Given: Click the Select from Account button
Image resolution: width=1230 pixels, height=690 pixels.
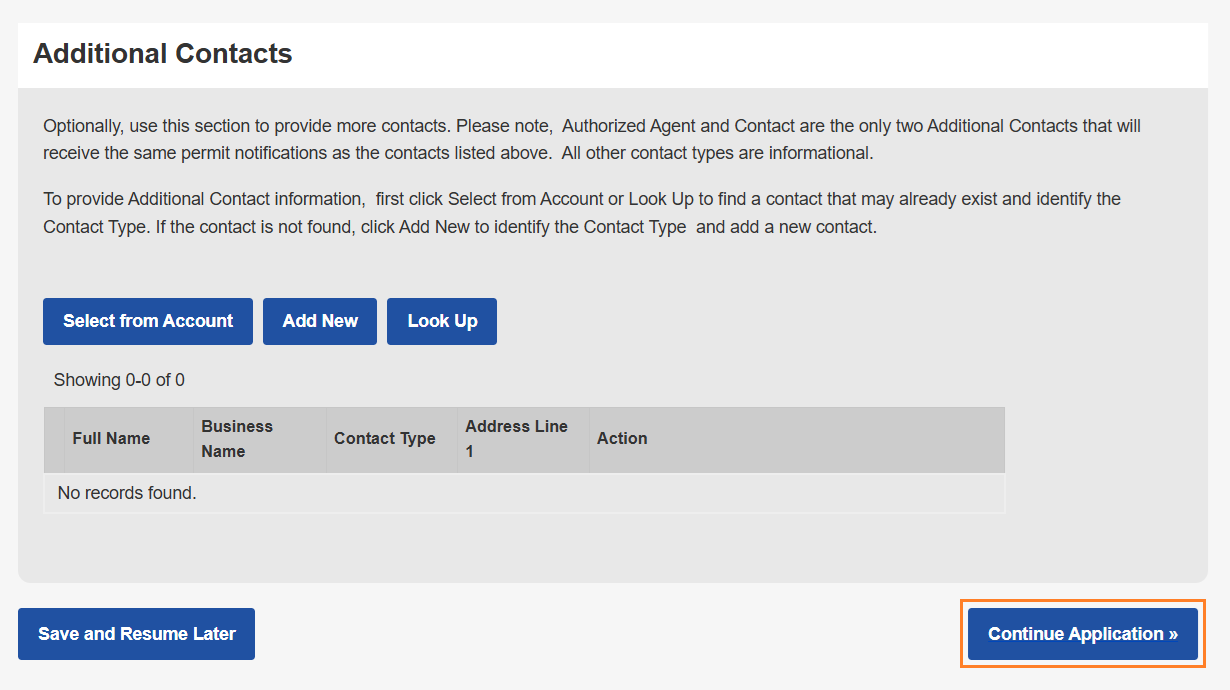Looking at the screenshot, I should tap(148, 321).
